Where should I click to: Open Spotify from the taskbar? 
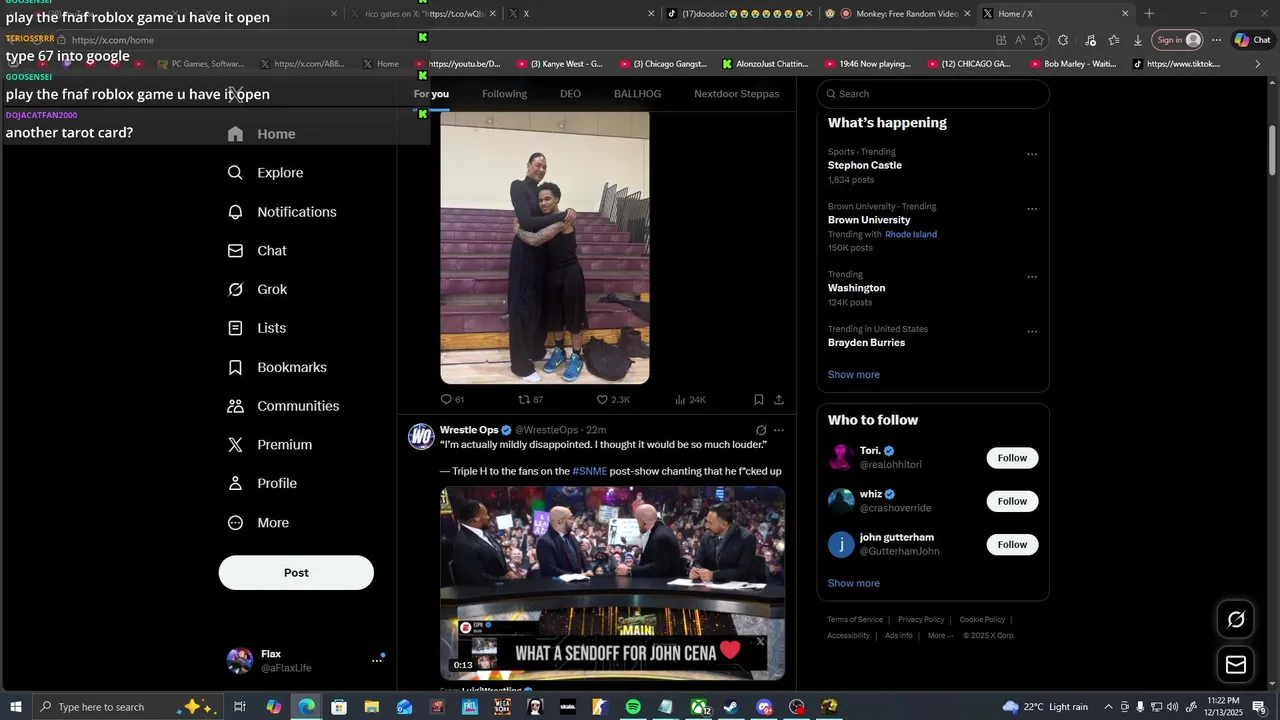[633, 707]
